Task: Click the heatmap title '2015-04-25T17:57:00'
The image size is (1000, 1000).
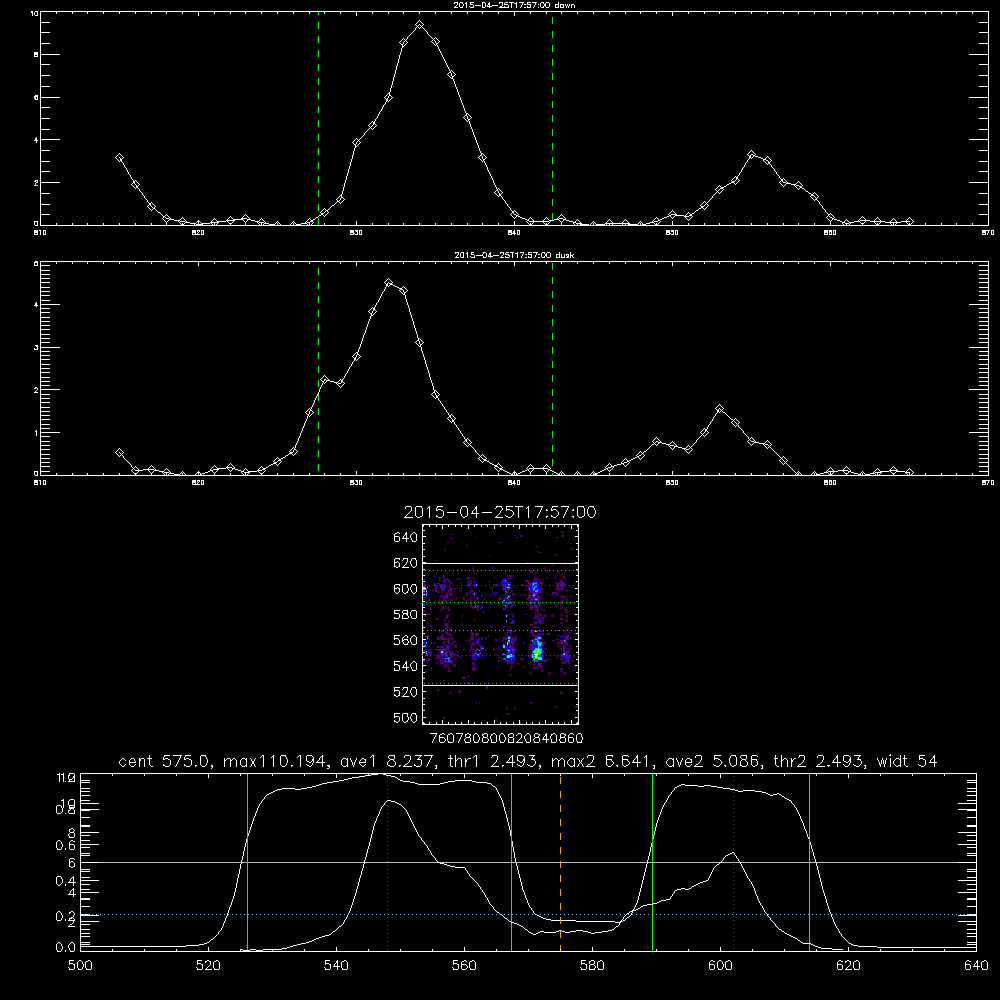Action: click(x=500, y=512)
